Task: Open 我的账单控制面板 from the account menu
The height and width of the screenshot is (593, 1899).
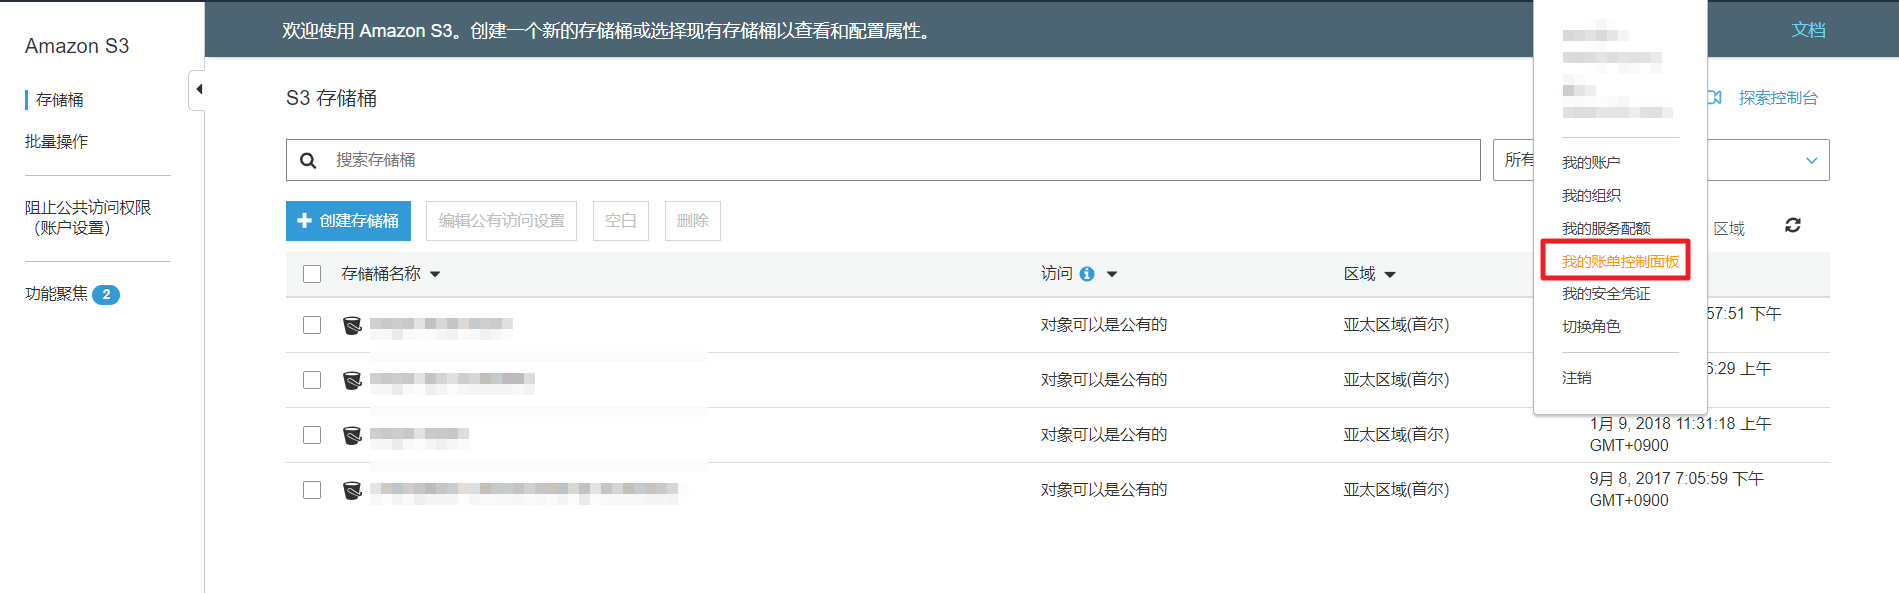Action: 1620,261
